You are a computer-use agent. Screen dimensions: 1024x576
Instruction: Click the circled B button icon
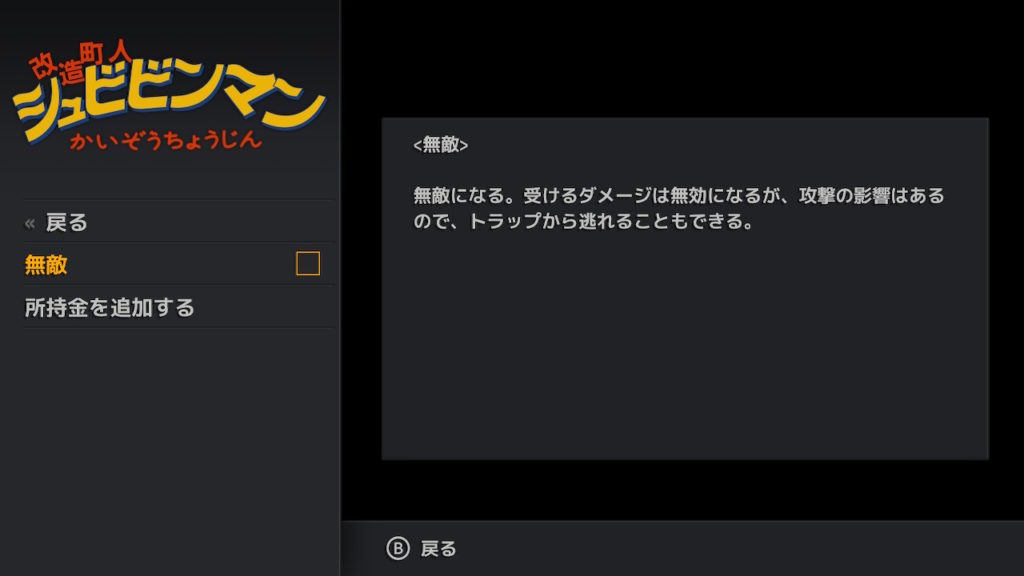pyautogui.click(x=398, y=549)
